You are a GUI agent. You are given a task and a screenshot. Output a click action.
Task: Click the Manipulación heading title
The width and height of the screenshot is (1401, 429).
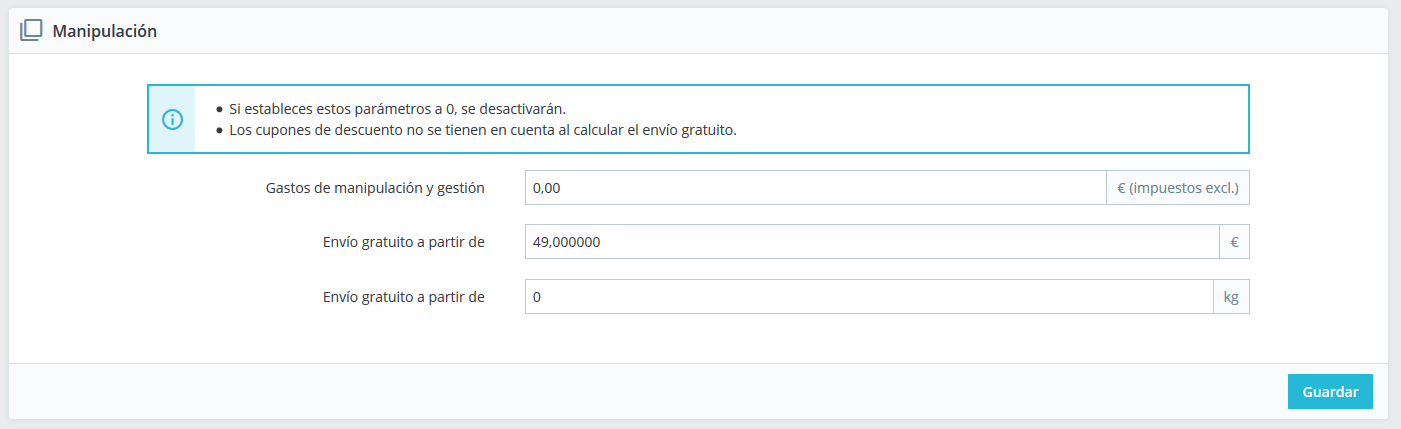[104, 31]
